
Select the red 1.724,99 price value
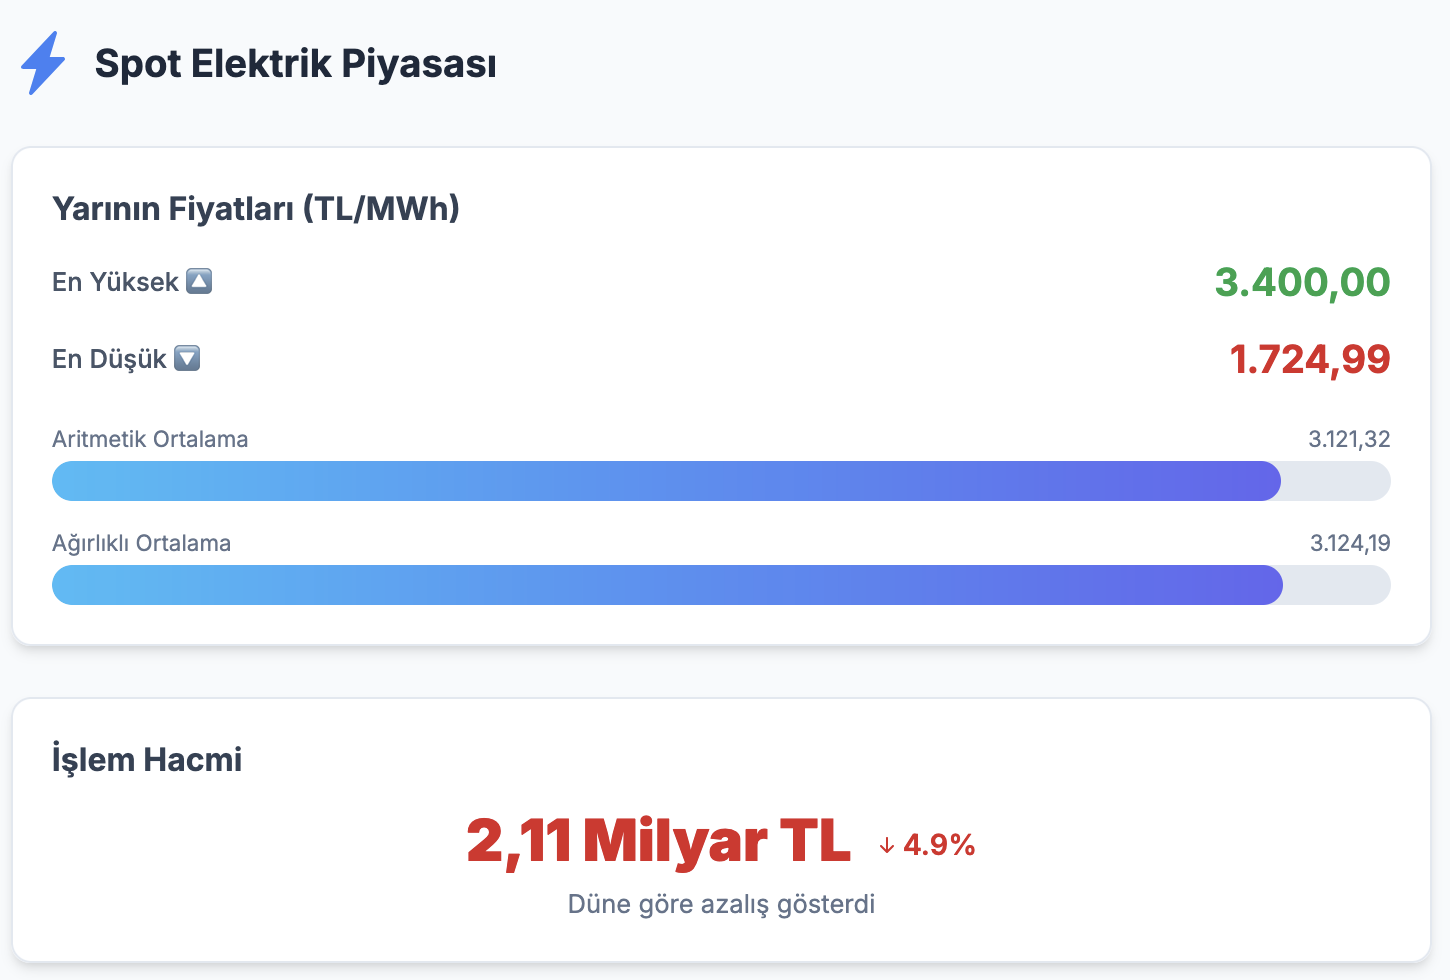coord(1309,359)
